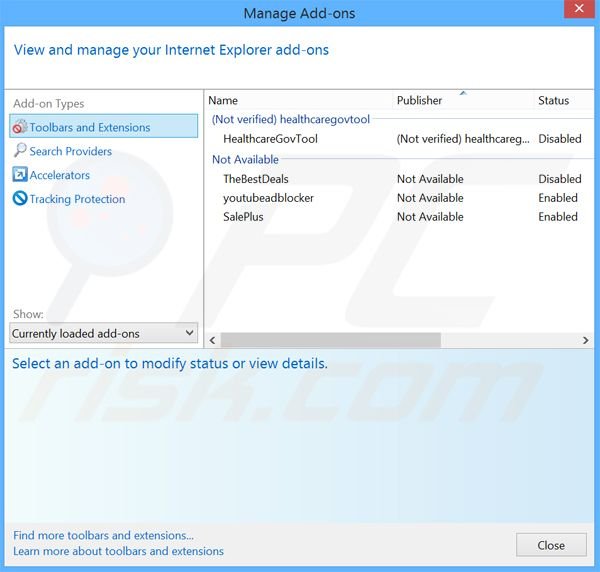Screen dimensions: 600x572
Task: Open the Currently loaded add-ons dropdown
Action: (104, 333)
